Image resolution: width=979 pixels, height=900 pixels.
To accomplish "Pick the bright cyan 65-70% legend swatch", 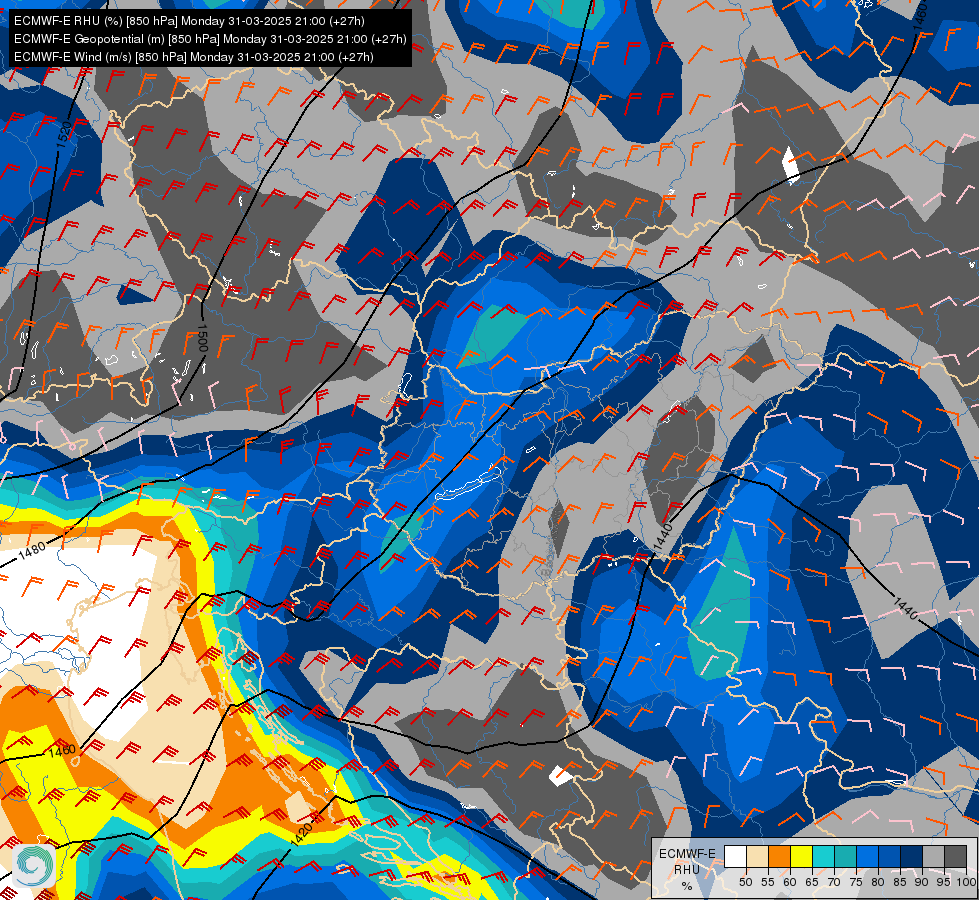I will (x=823, y=856).
